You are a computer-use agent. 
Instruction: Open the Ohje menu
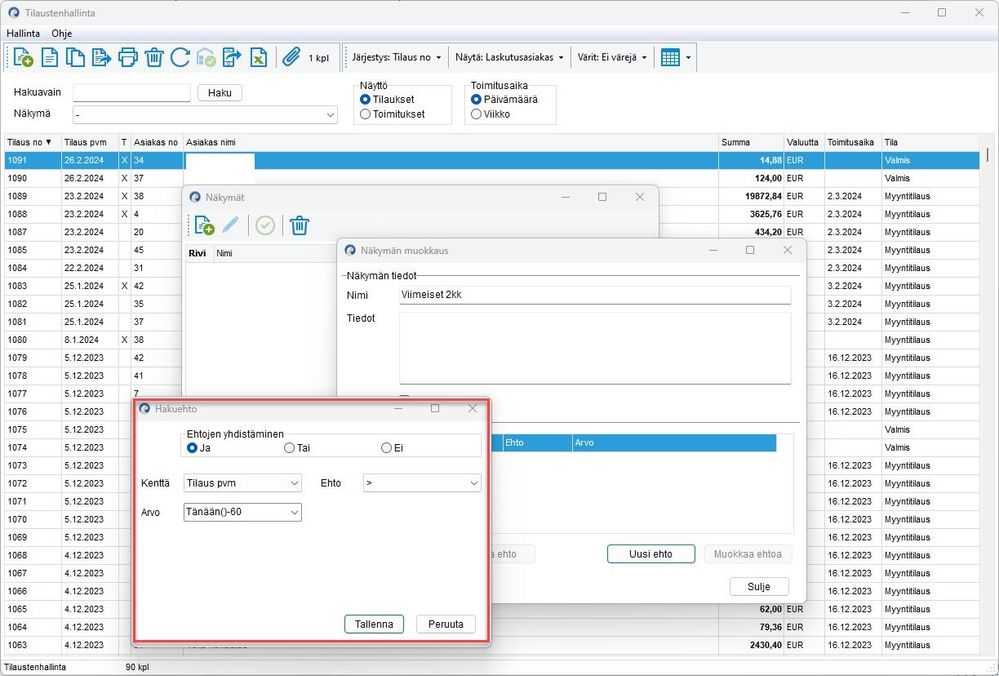point(62,33)
